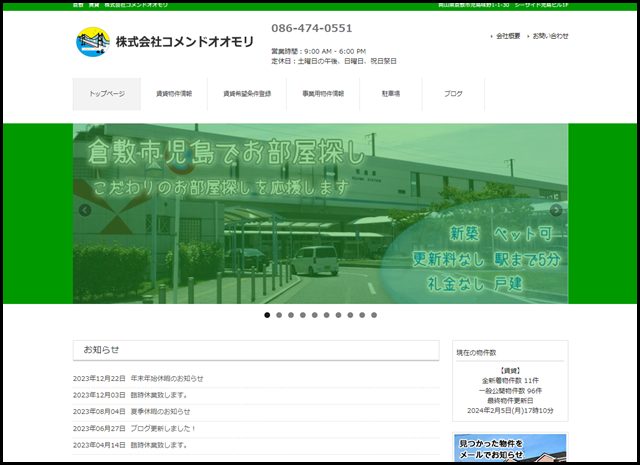The height and width of the screenshot is (465, 640).
Task: Select the fourth slideshow dot
Action: point(302,315)
